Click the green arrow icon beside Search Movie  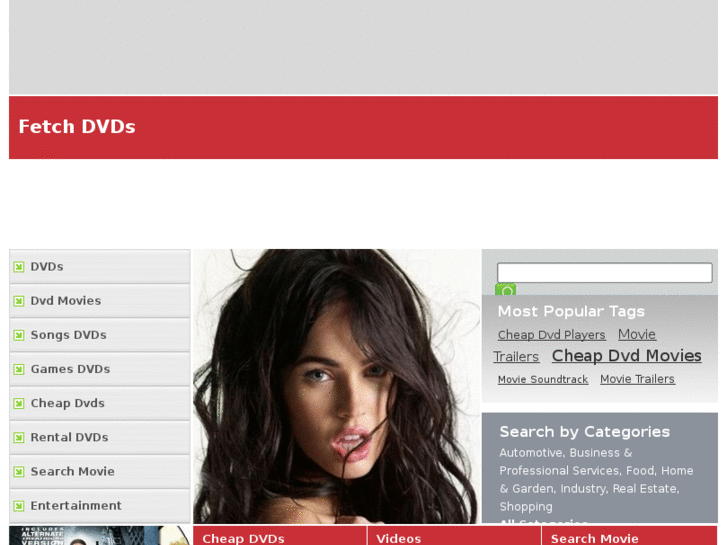19,472
